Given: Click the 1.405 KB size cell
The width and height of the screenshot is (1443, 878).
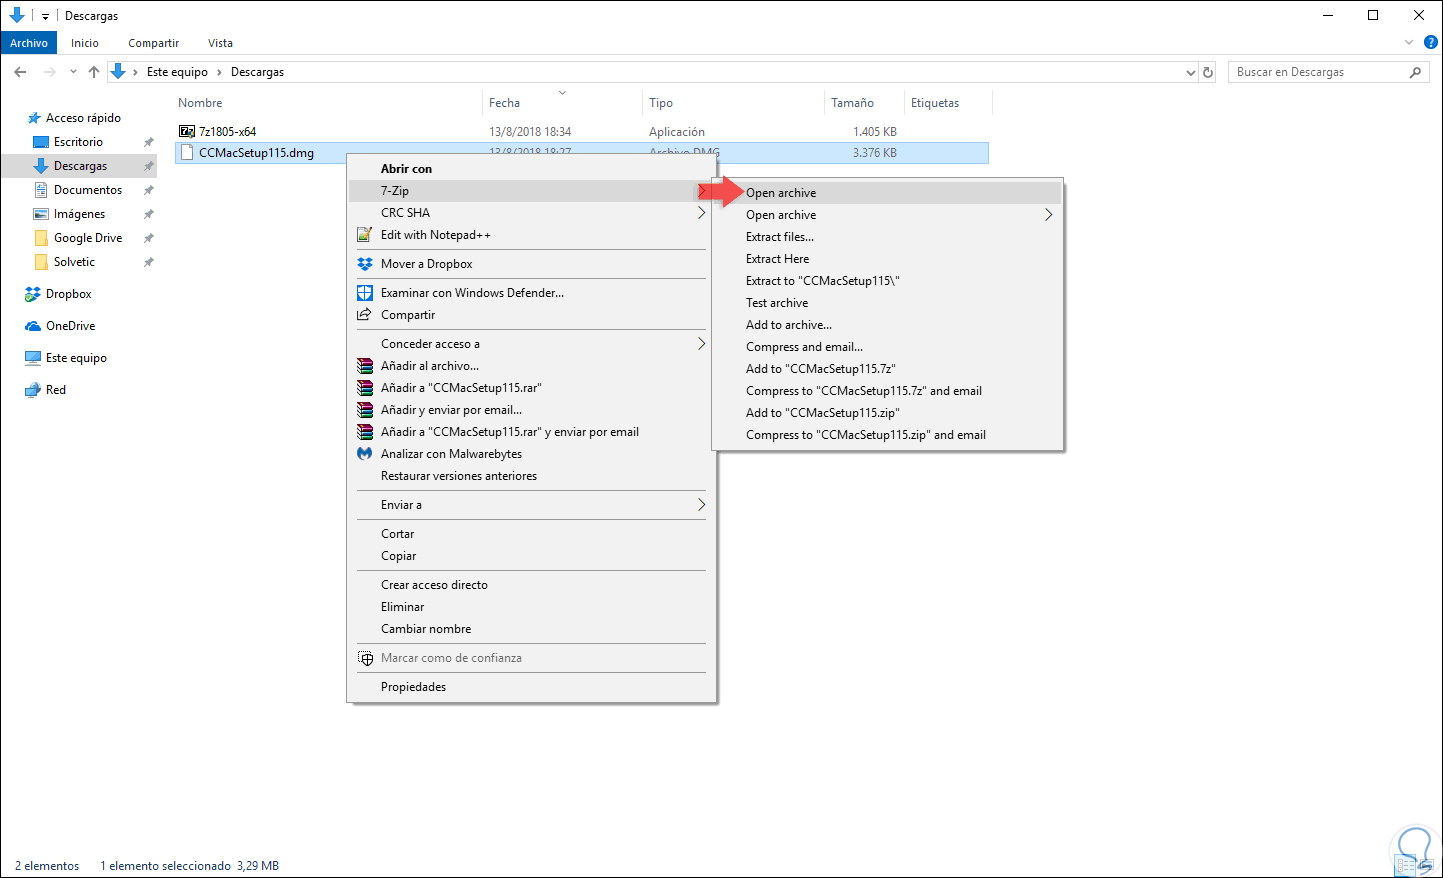Looking at the screenshot, I should 875,131.
